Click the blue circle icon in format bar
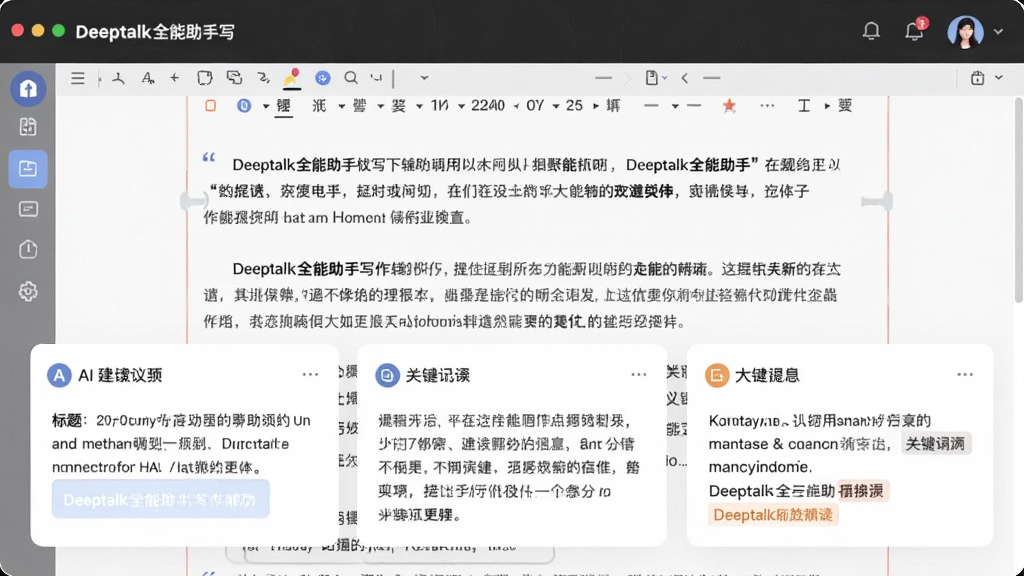 point(244,106)
